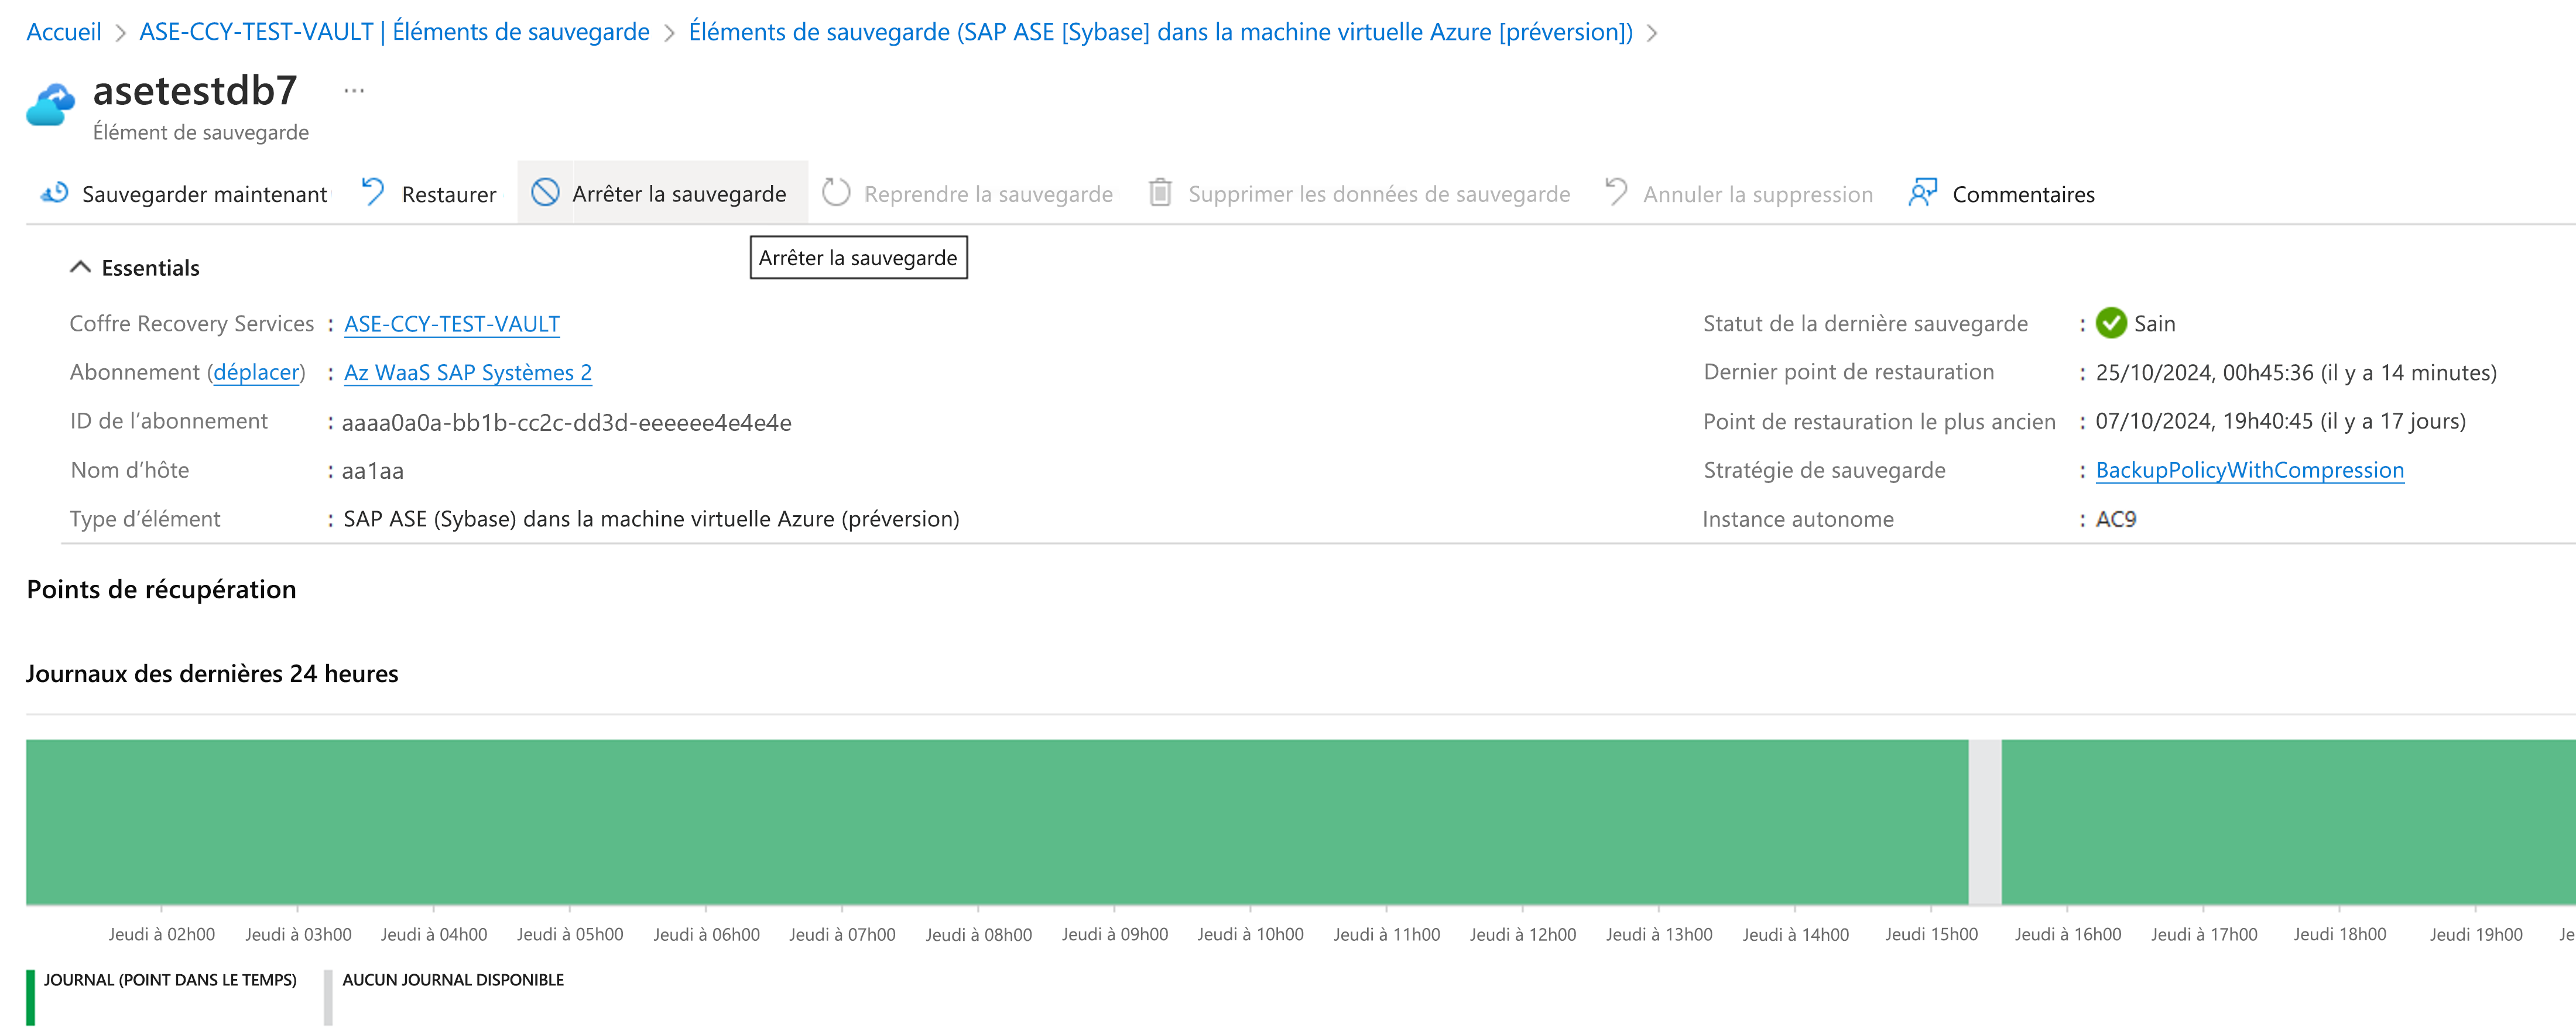The width and height of the screenshot is (2576, 1031).
Task: Go to Accueil breadcrumb
Action: pyautogui.click(x=63, y=32)
